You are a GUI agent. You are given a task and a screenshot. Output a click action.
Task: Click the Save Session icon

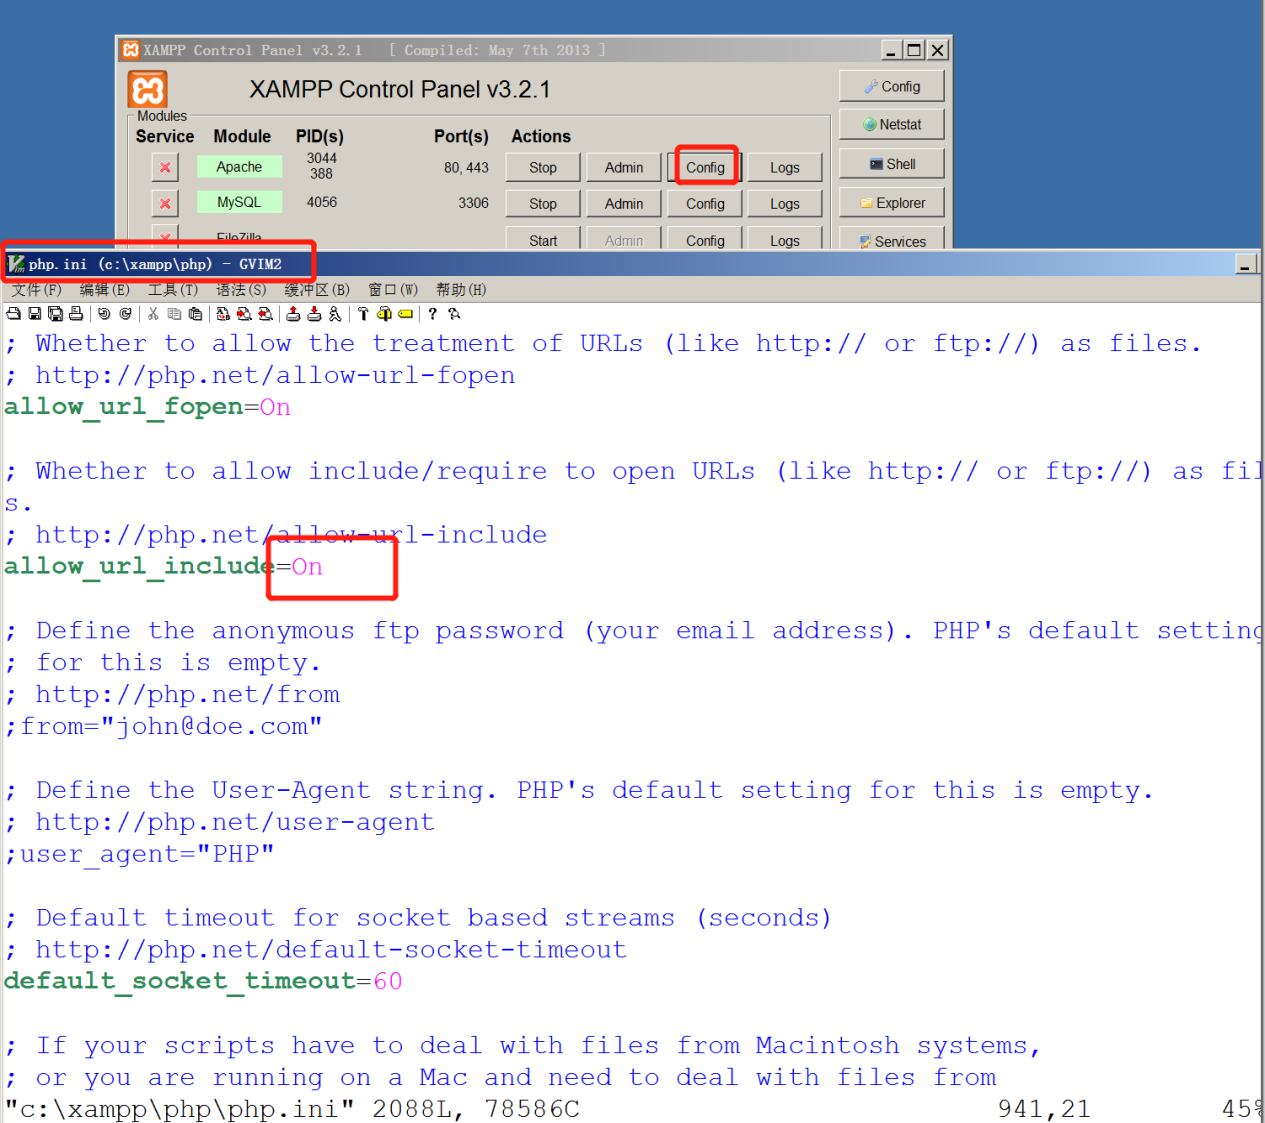click(x=314, y=314)
